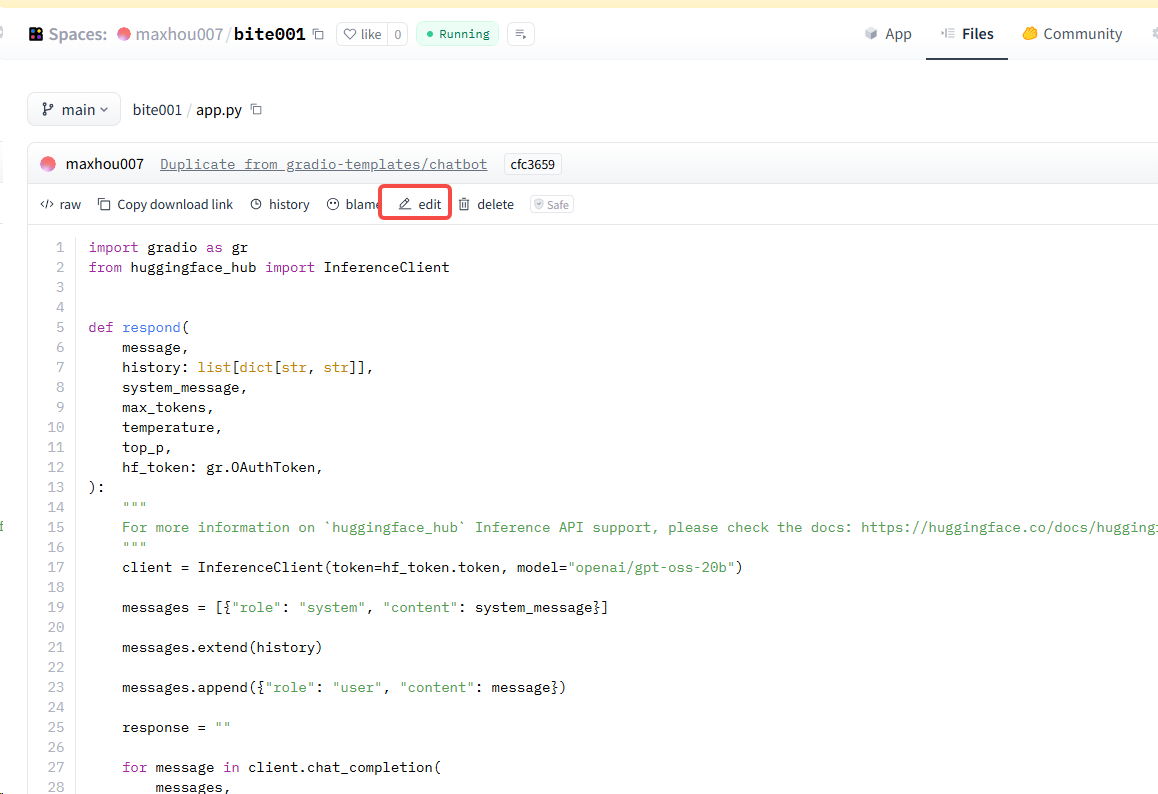The width and height of the screenshot is (1158, 794).
Task: Open the blame view
Action: (352, 205)
